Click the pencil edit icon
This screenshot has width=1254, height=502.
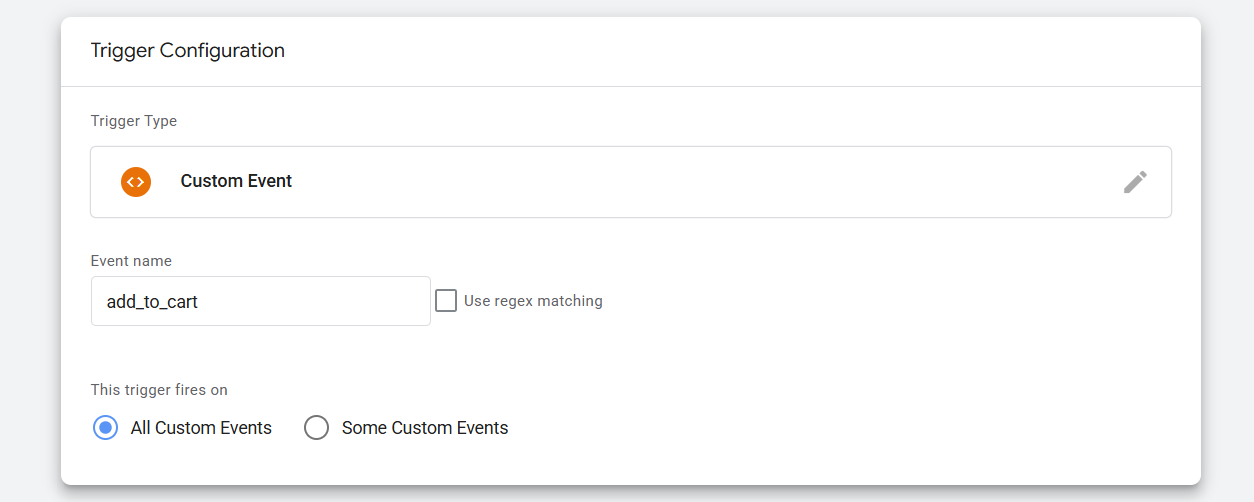1135,182
